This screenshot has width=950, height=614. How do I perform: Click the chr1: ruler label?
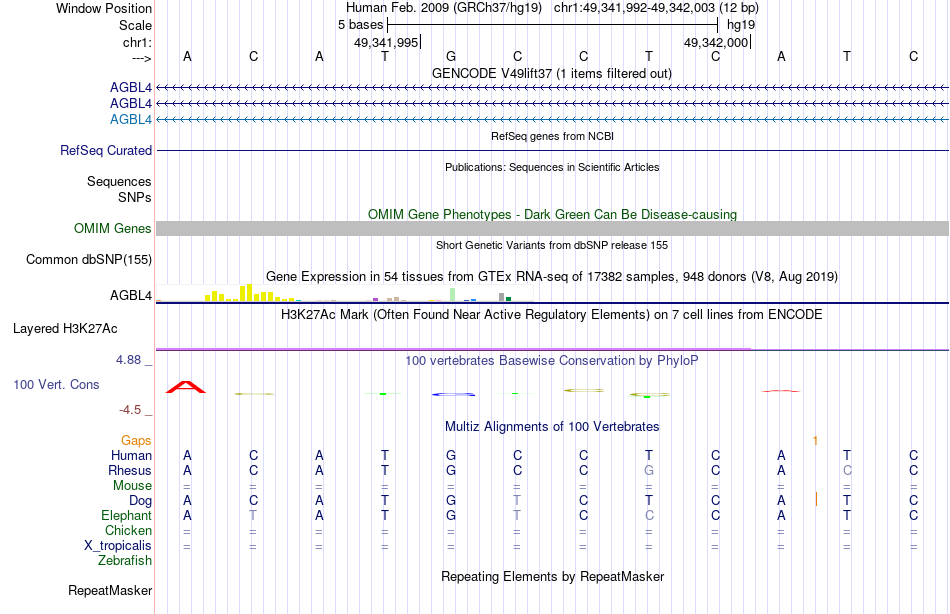(137, 42)
